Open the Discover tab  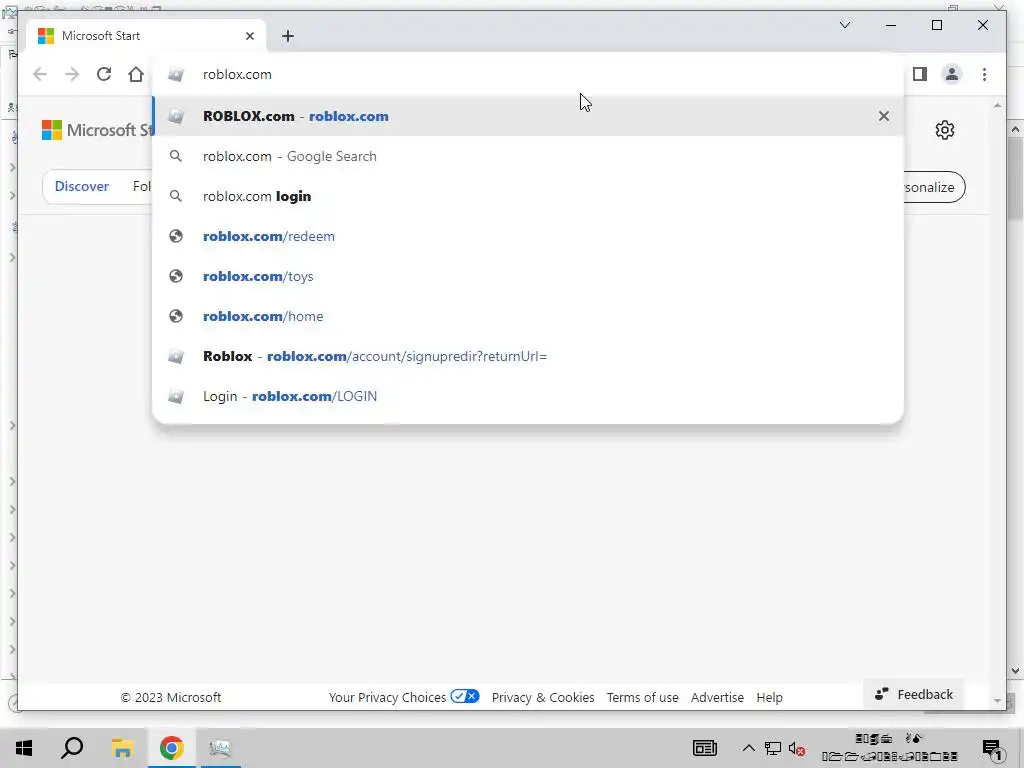82,187
